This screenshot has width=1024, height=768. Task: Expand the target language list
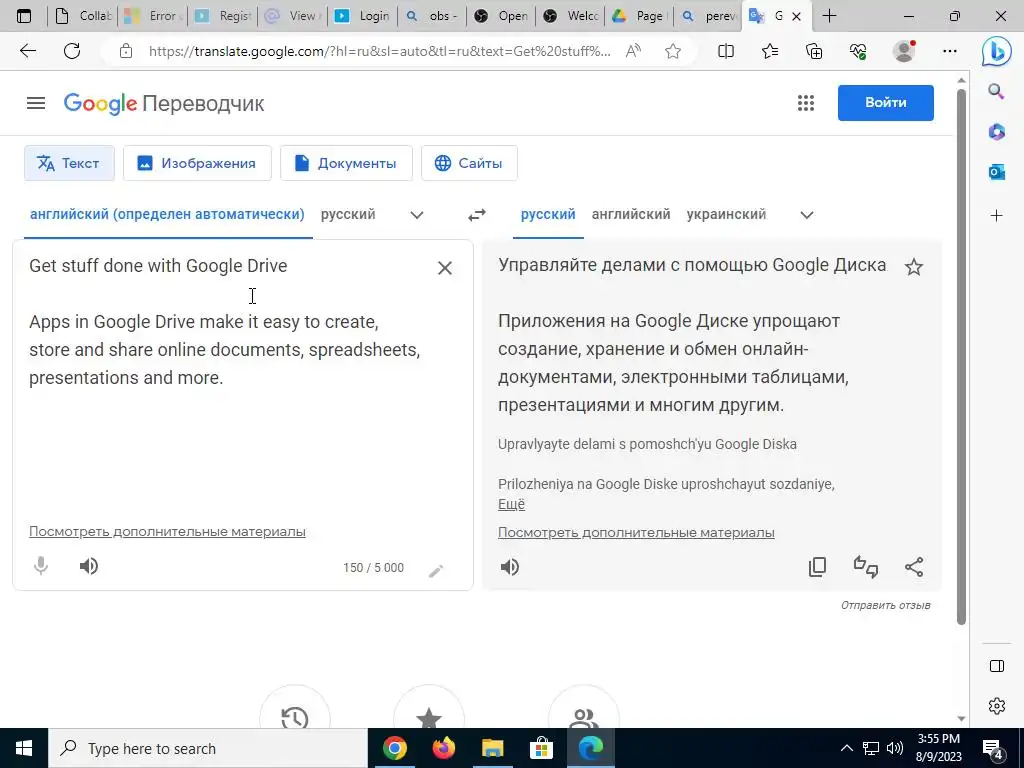[x=807, y=215]
